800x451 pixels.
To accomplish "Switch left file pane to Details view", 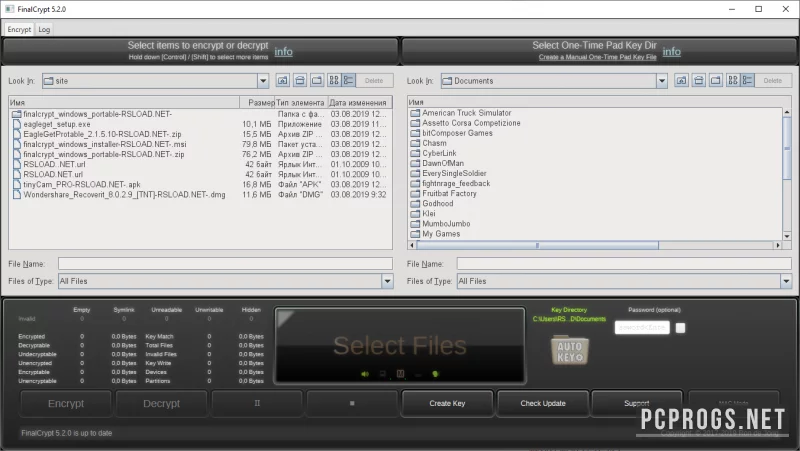I will click(348, 81).
